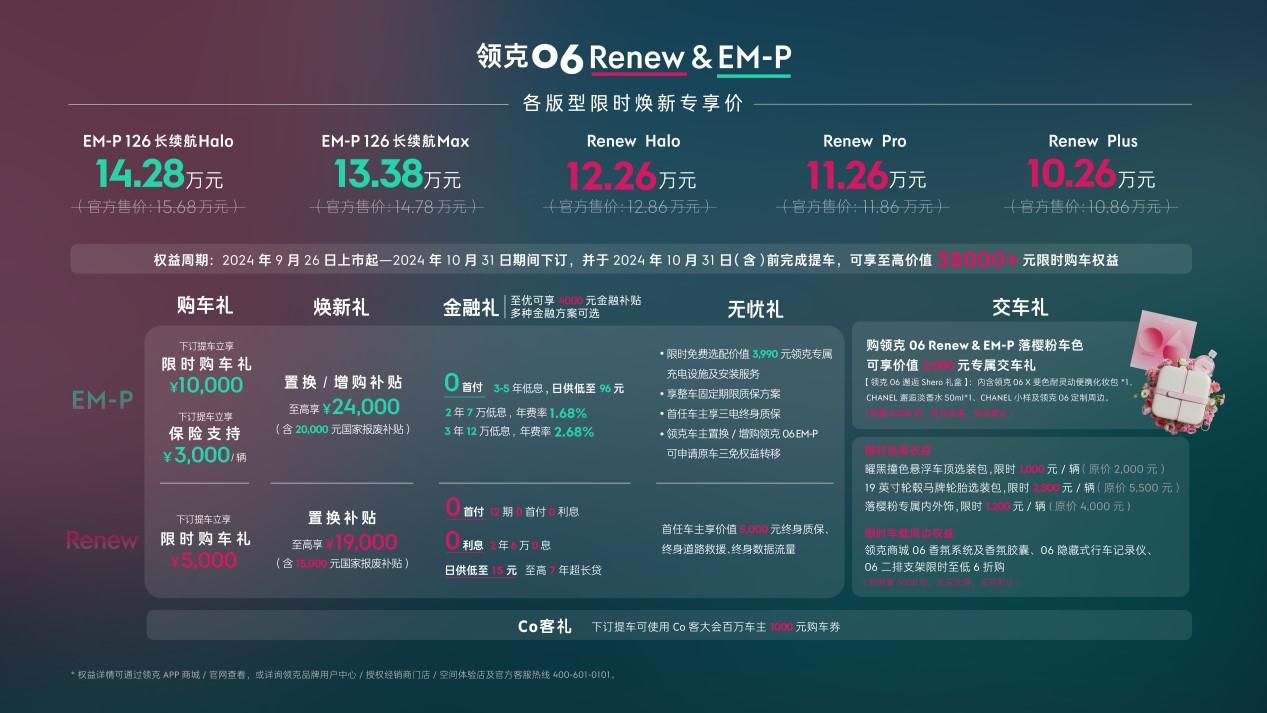The image size is (1267, 713).
Task: Click the 3,990元领克专属充电设施 bullet
Action: pos(746,363)
